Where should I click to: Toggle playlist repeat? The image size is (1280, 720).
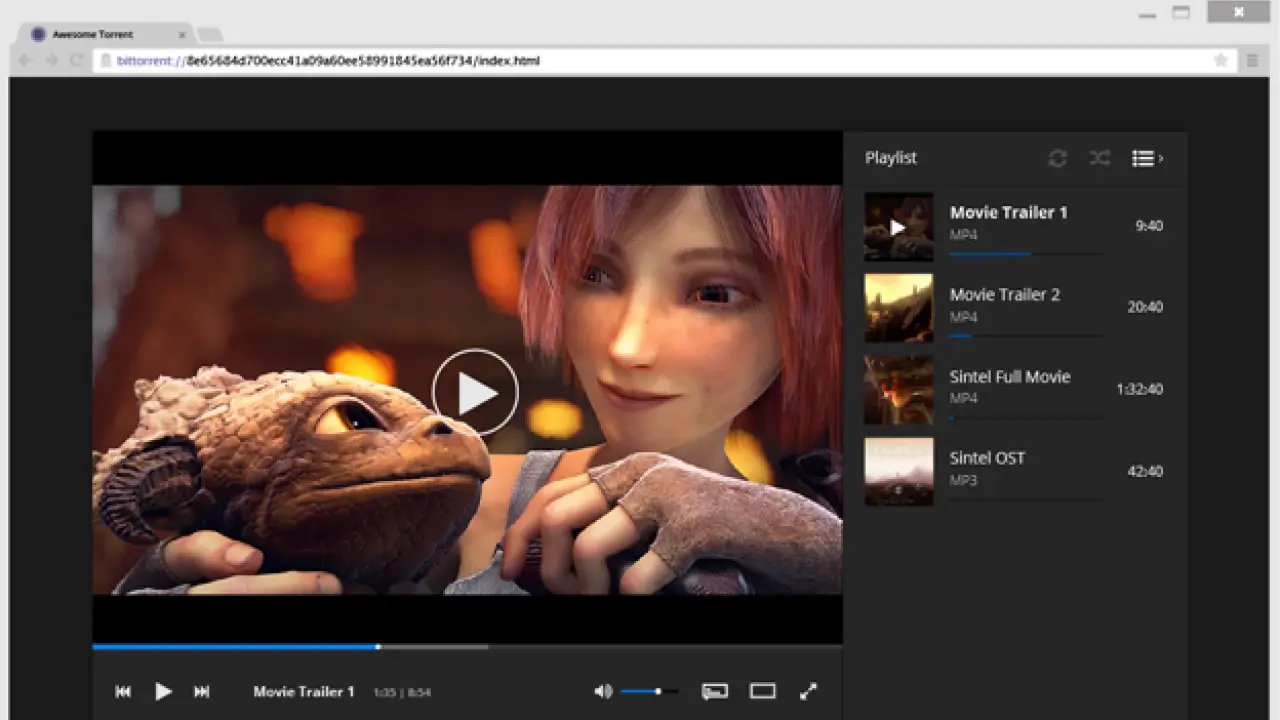1057,158
